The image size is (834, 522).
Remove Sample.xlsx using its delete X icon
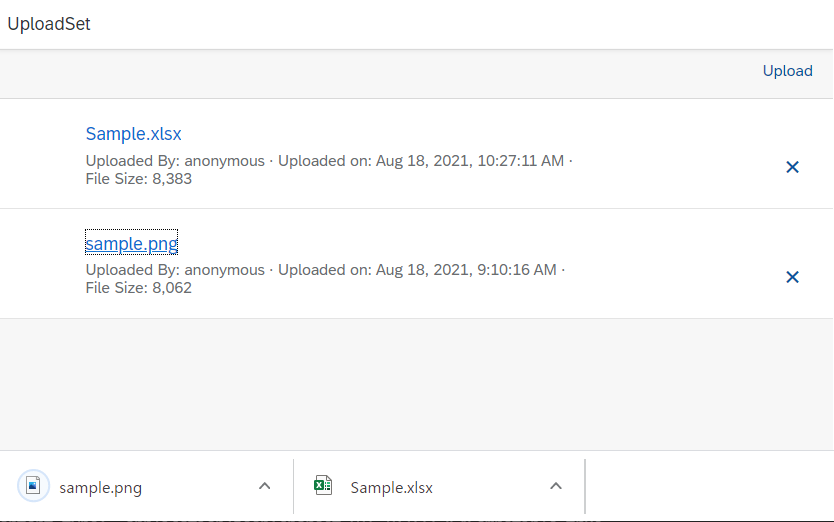tap(792, 167)
